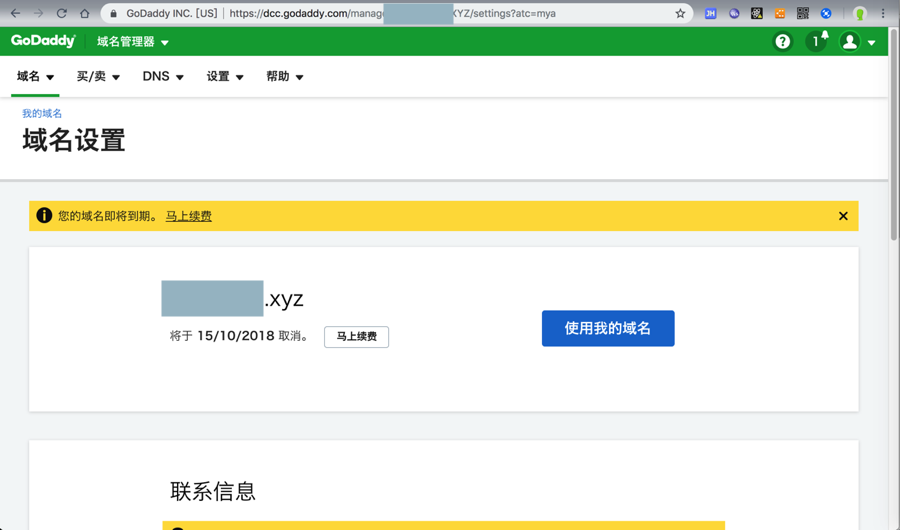
Task: Bookmark the page with the star icon
Action: point(680,13)
